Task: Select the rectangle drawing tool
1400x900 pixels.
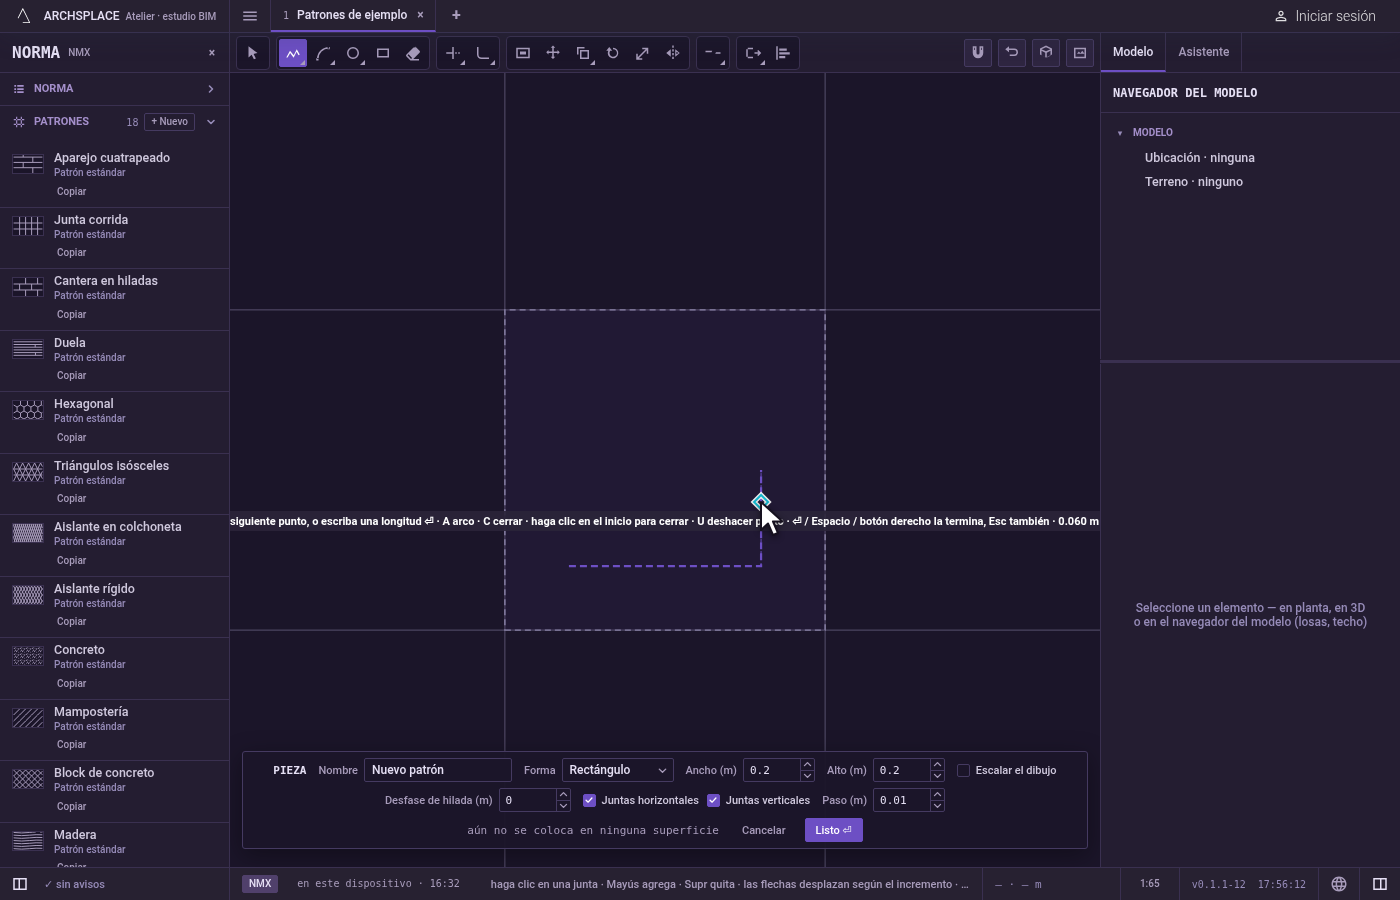Action: pyautogui.click(x=383, y=53)
